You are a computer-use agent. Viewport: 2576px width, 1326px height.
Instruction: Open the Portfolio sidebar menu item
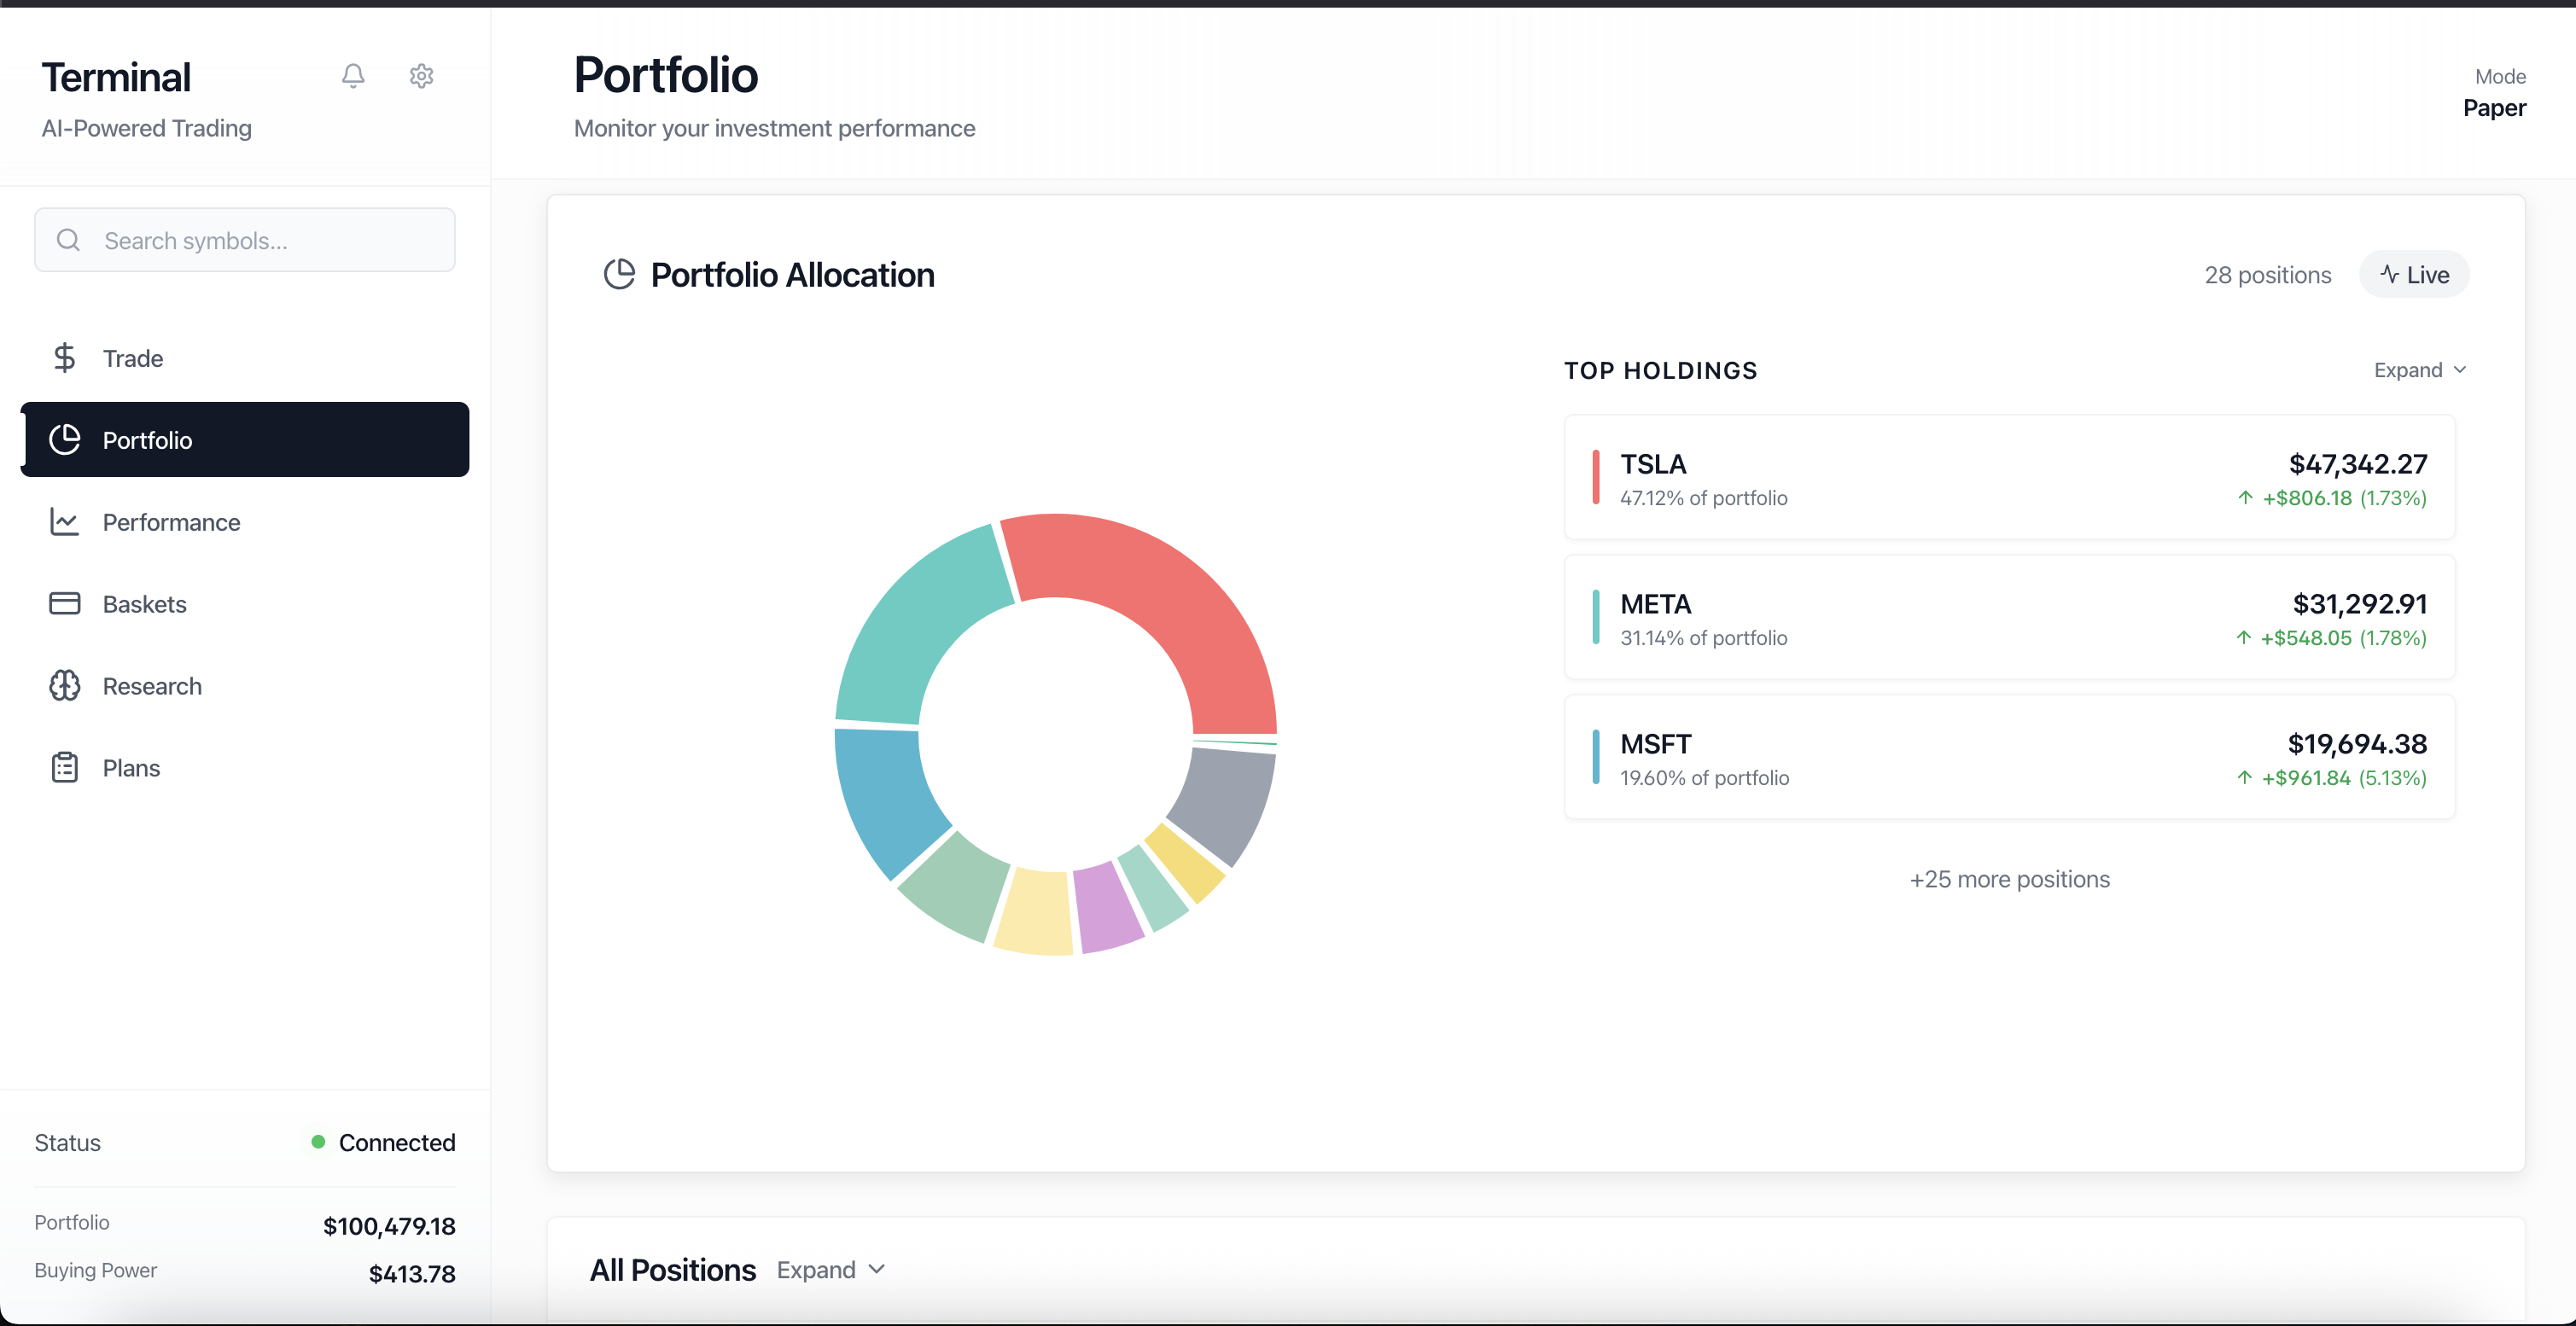point(245,440)
